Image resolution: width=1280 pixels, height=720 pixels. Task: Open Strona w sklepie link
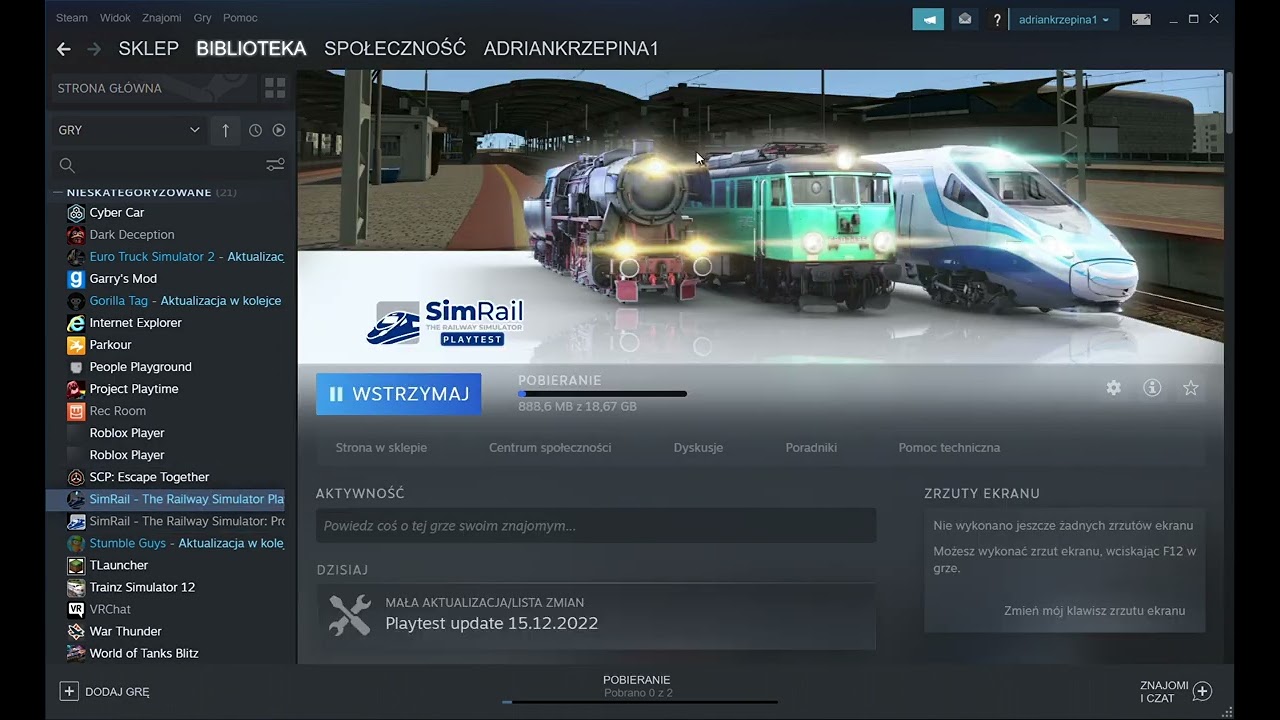[x=381, y=448]
